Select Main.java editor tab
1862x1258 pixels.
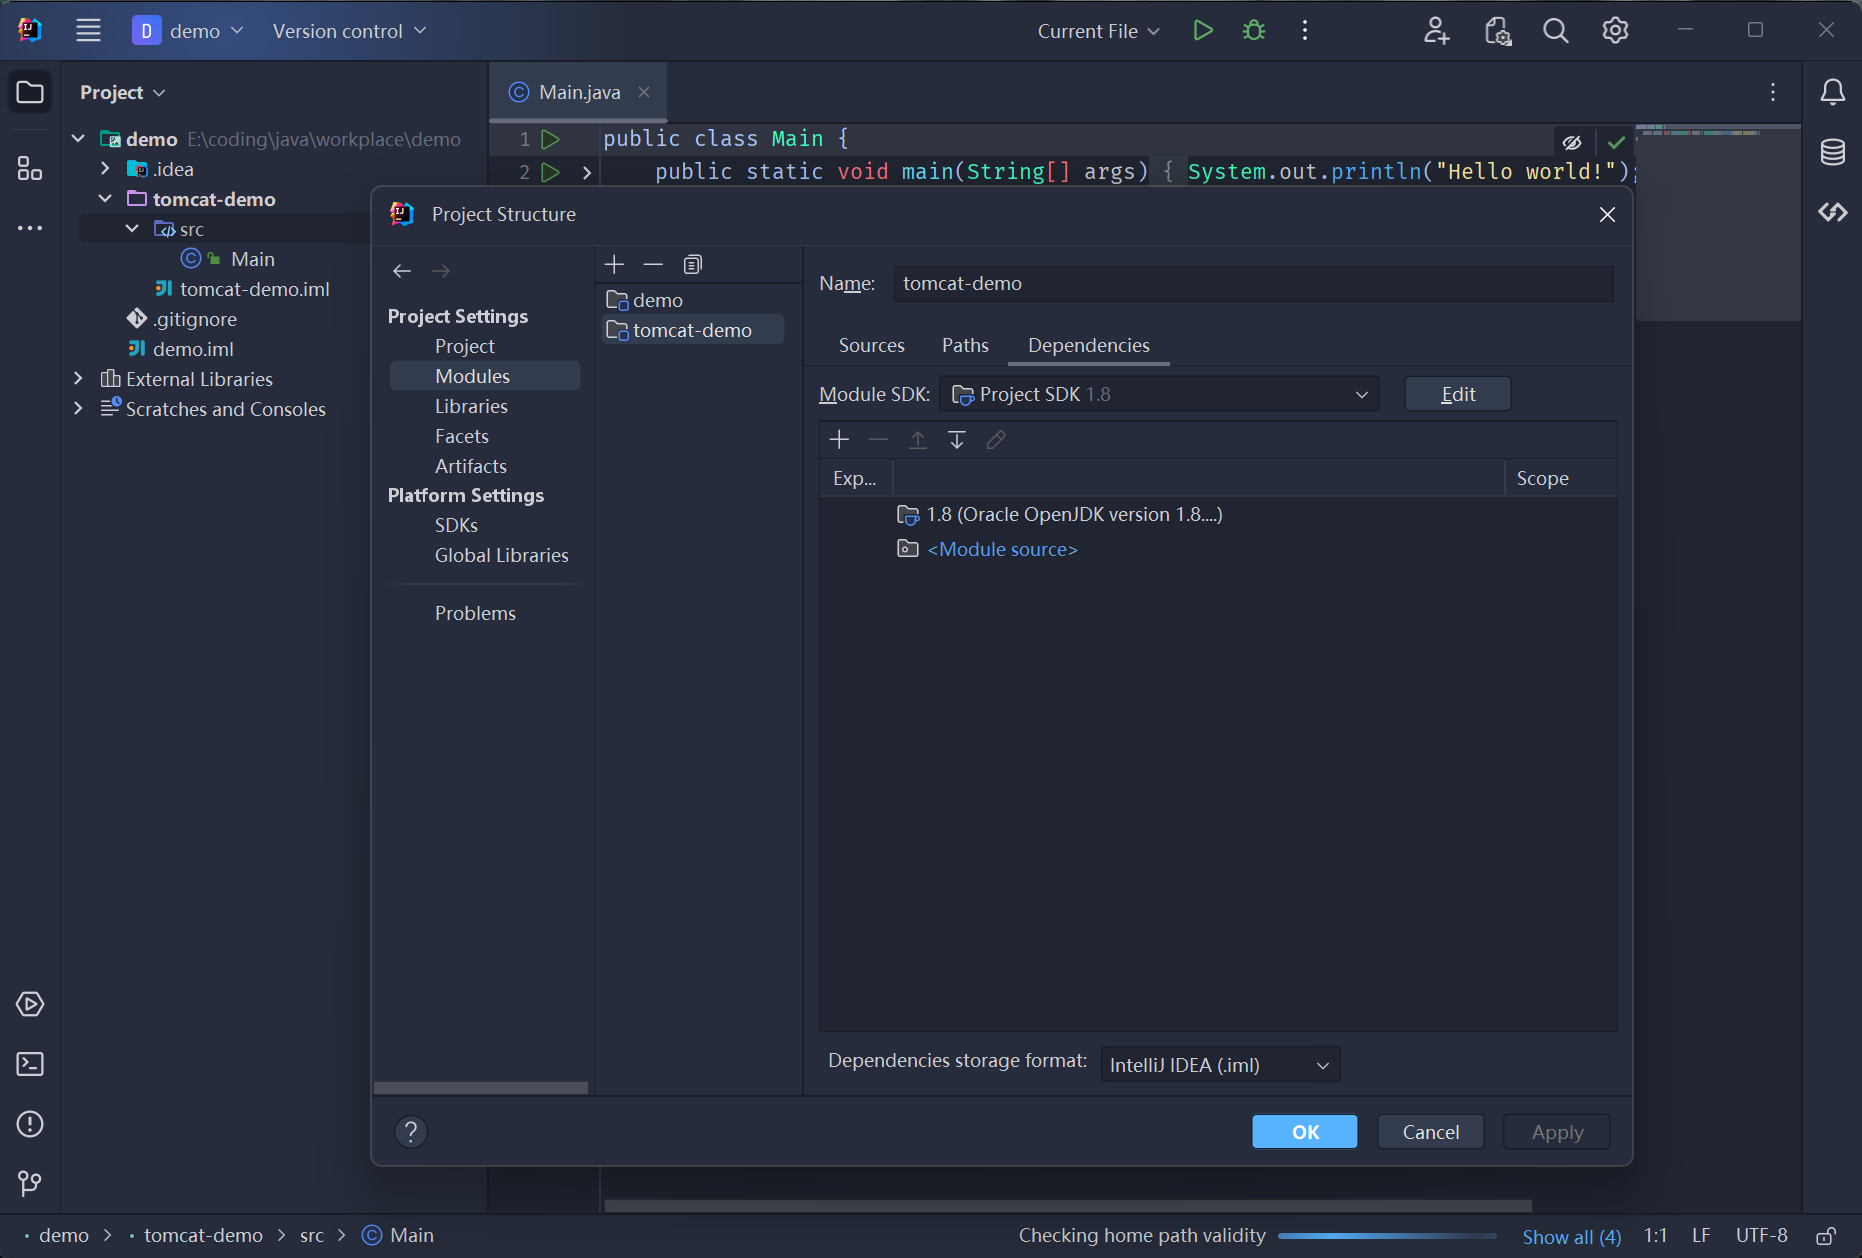point(579,92)
